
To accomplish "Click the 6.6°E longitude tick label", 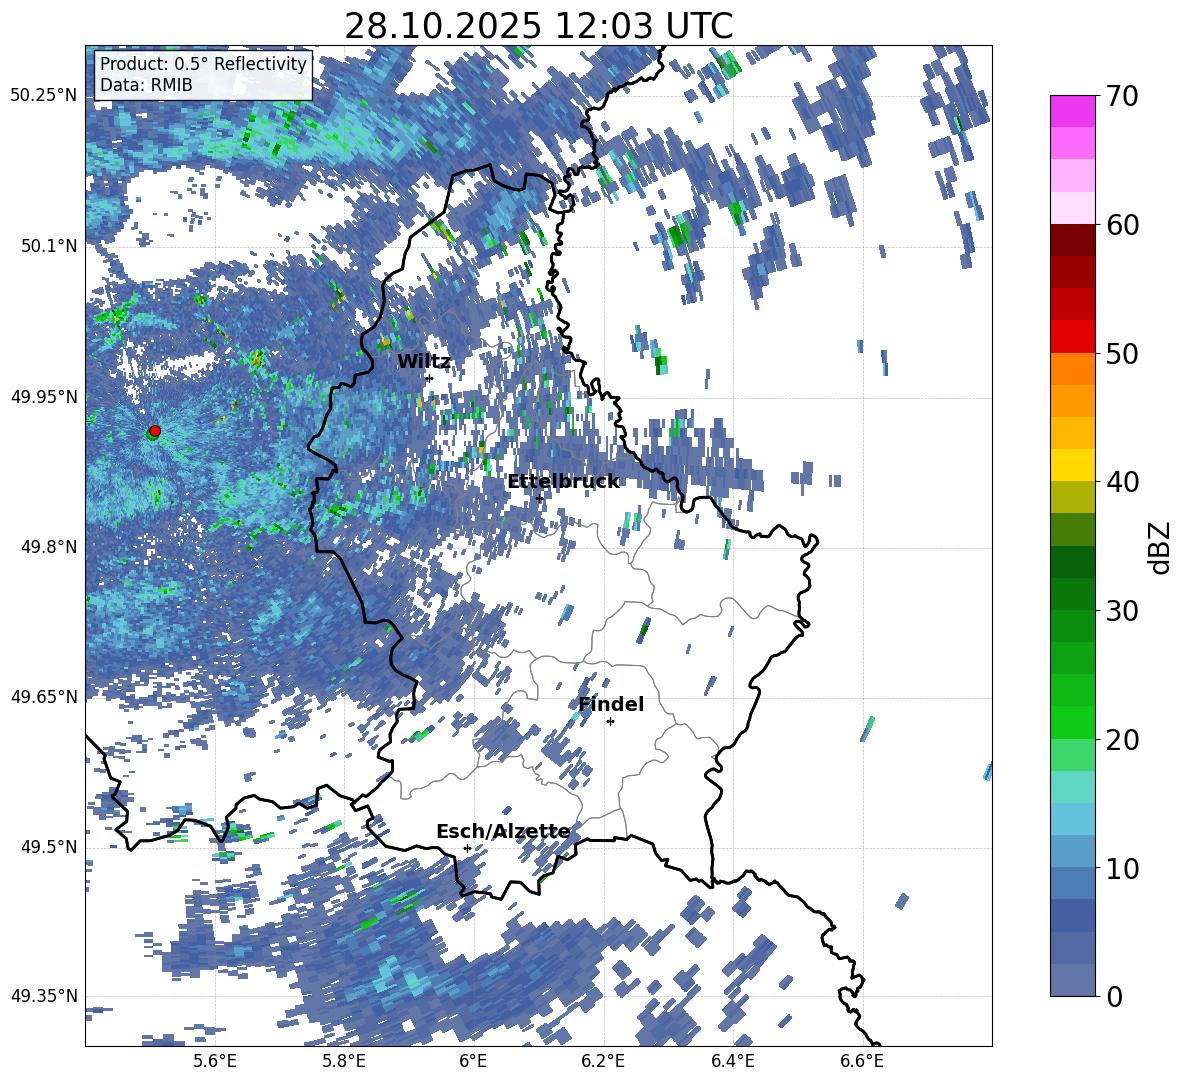I will pyautogui.click(x=862, y=1061).
